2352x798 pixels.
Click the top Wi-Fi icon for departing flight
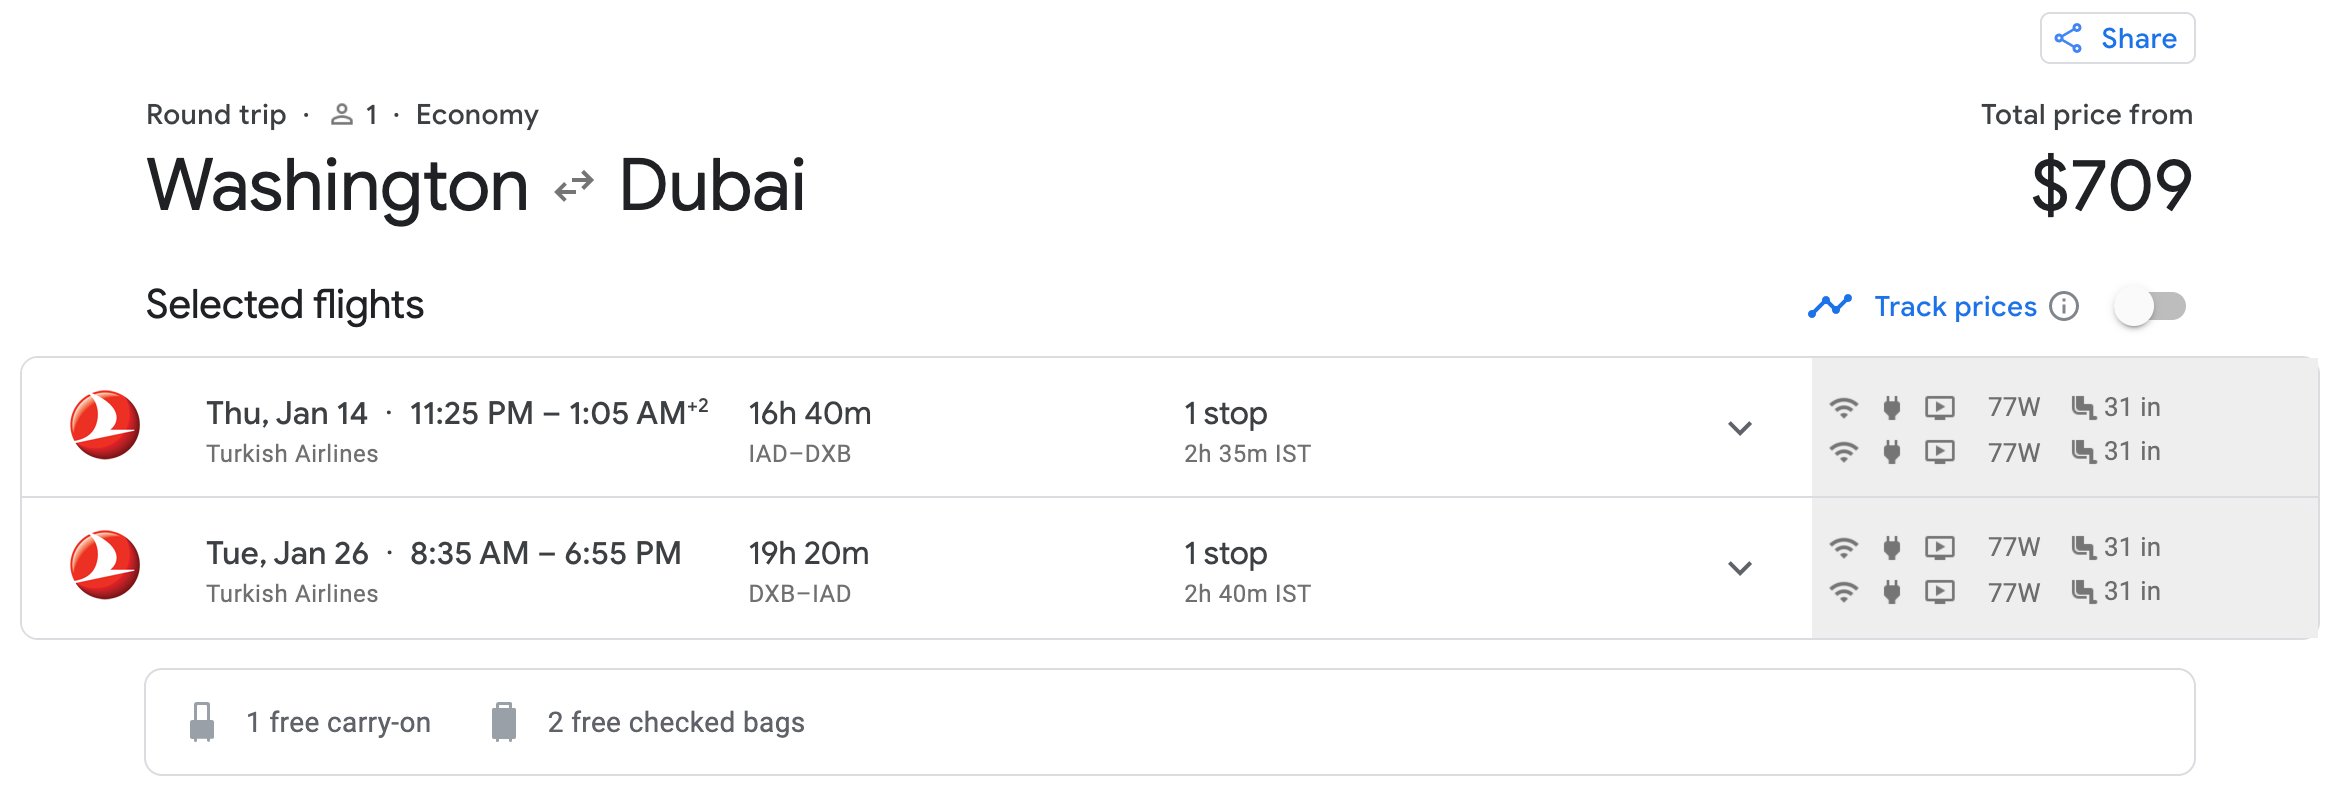1844,407
